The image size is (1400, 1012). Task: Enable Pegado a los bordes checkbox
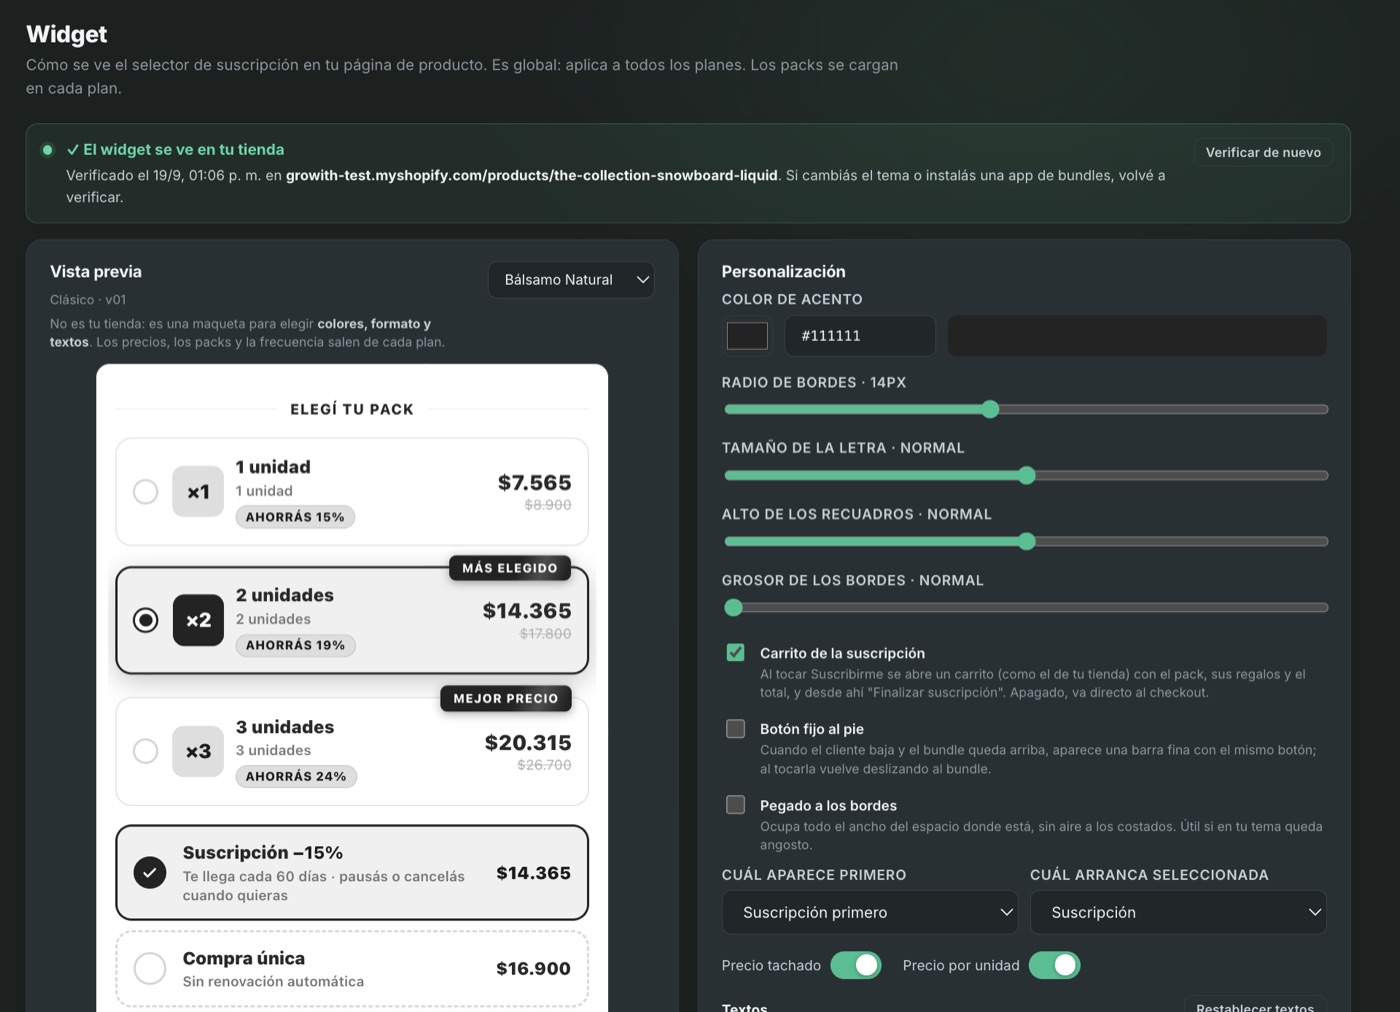[736, 805]
